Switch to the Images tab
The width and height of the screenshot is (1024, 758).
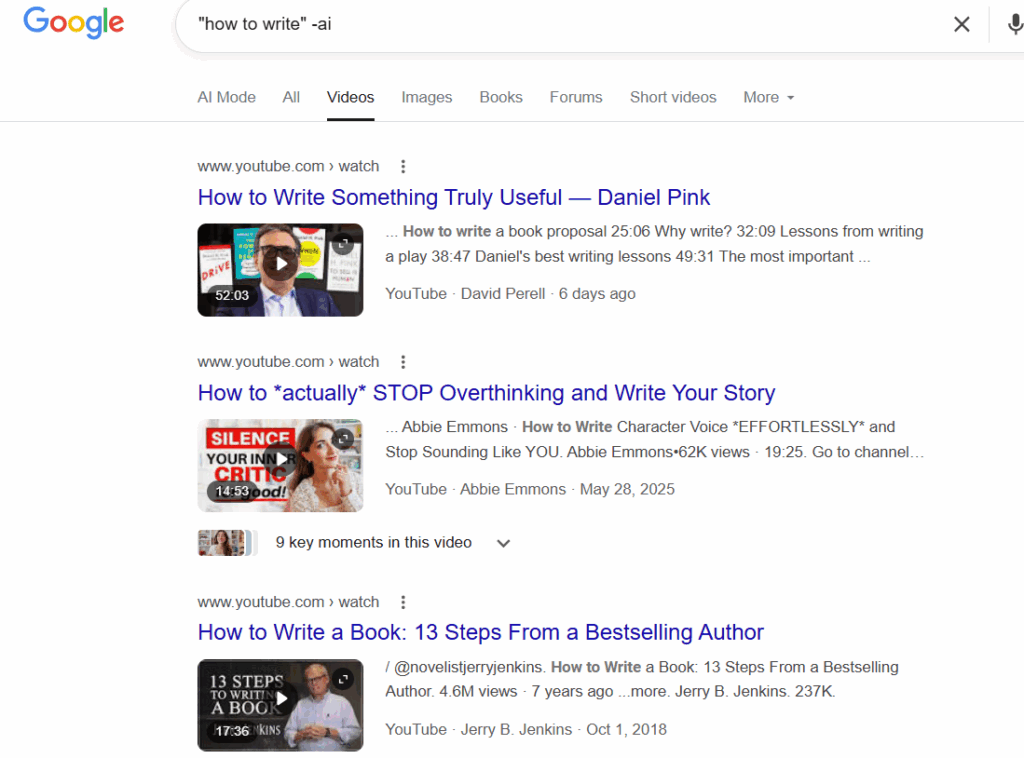point(426,97)
